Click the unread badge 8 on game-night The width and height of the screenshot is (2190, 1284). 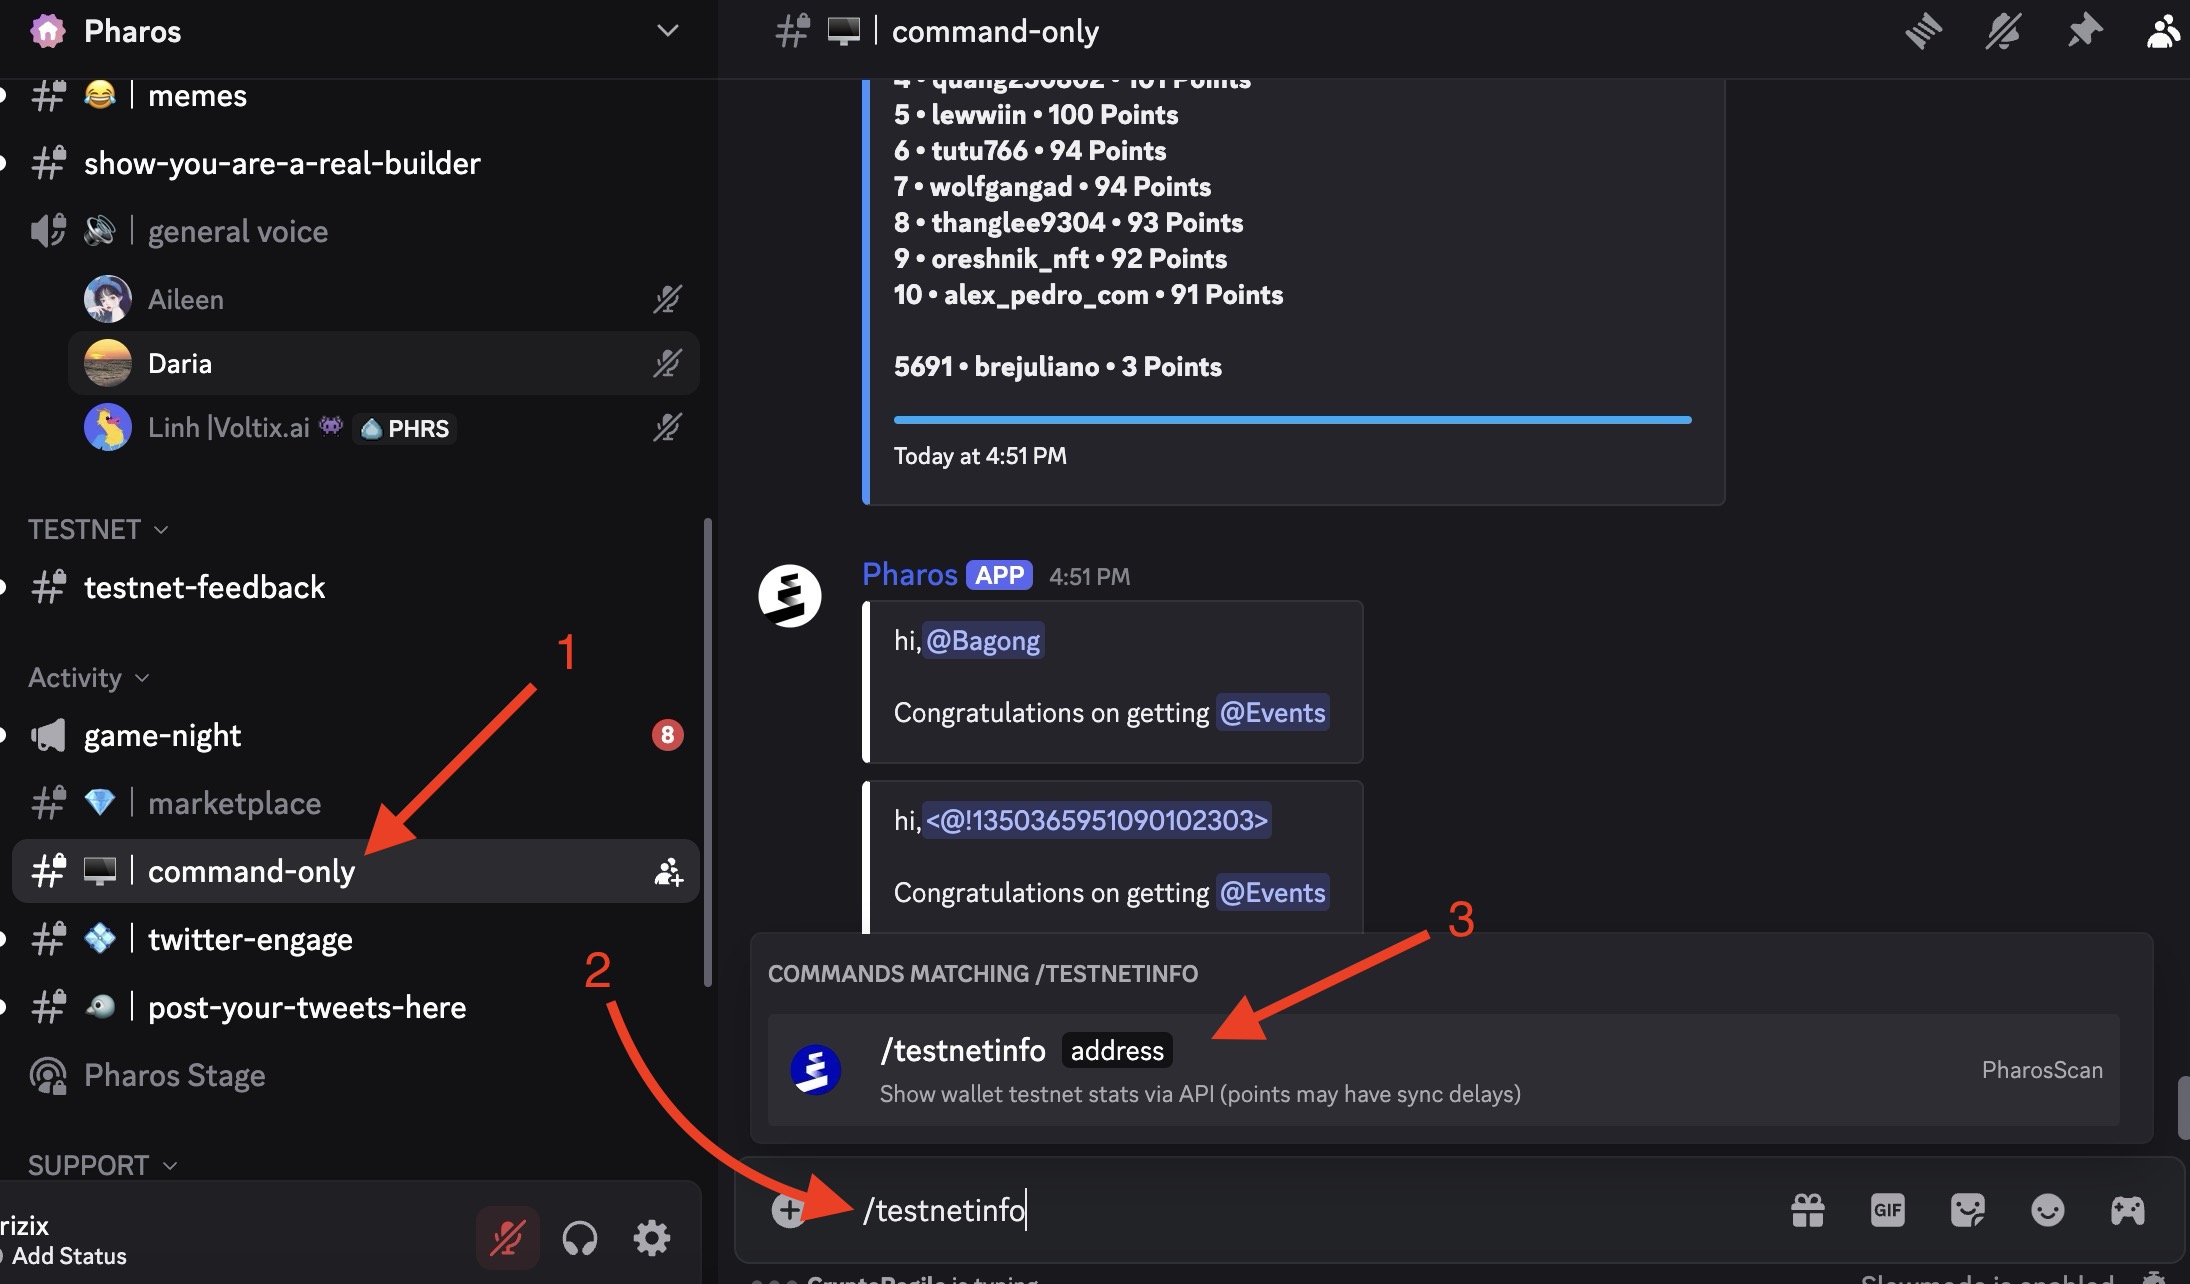coord(667,735)
